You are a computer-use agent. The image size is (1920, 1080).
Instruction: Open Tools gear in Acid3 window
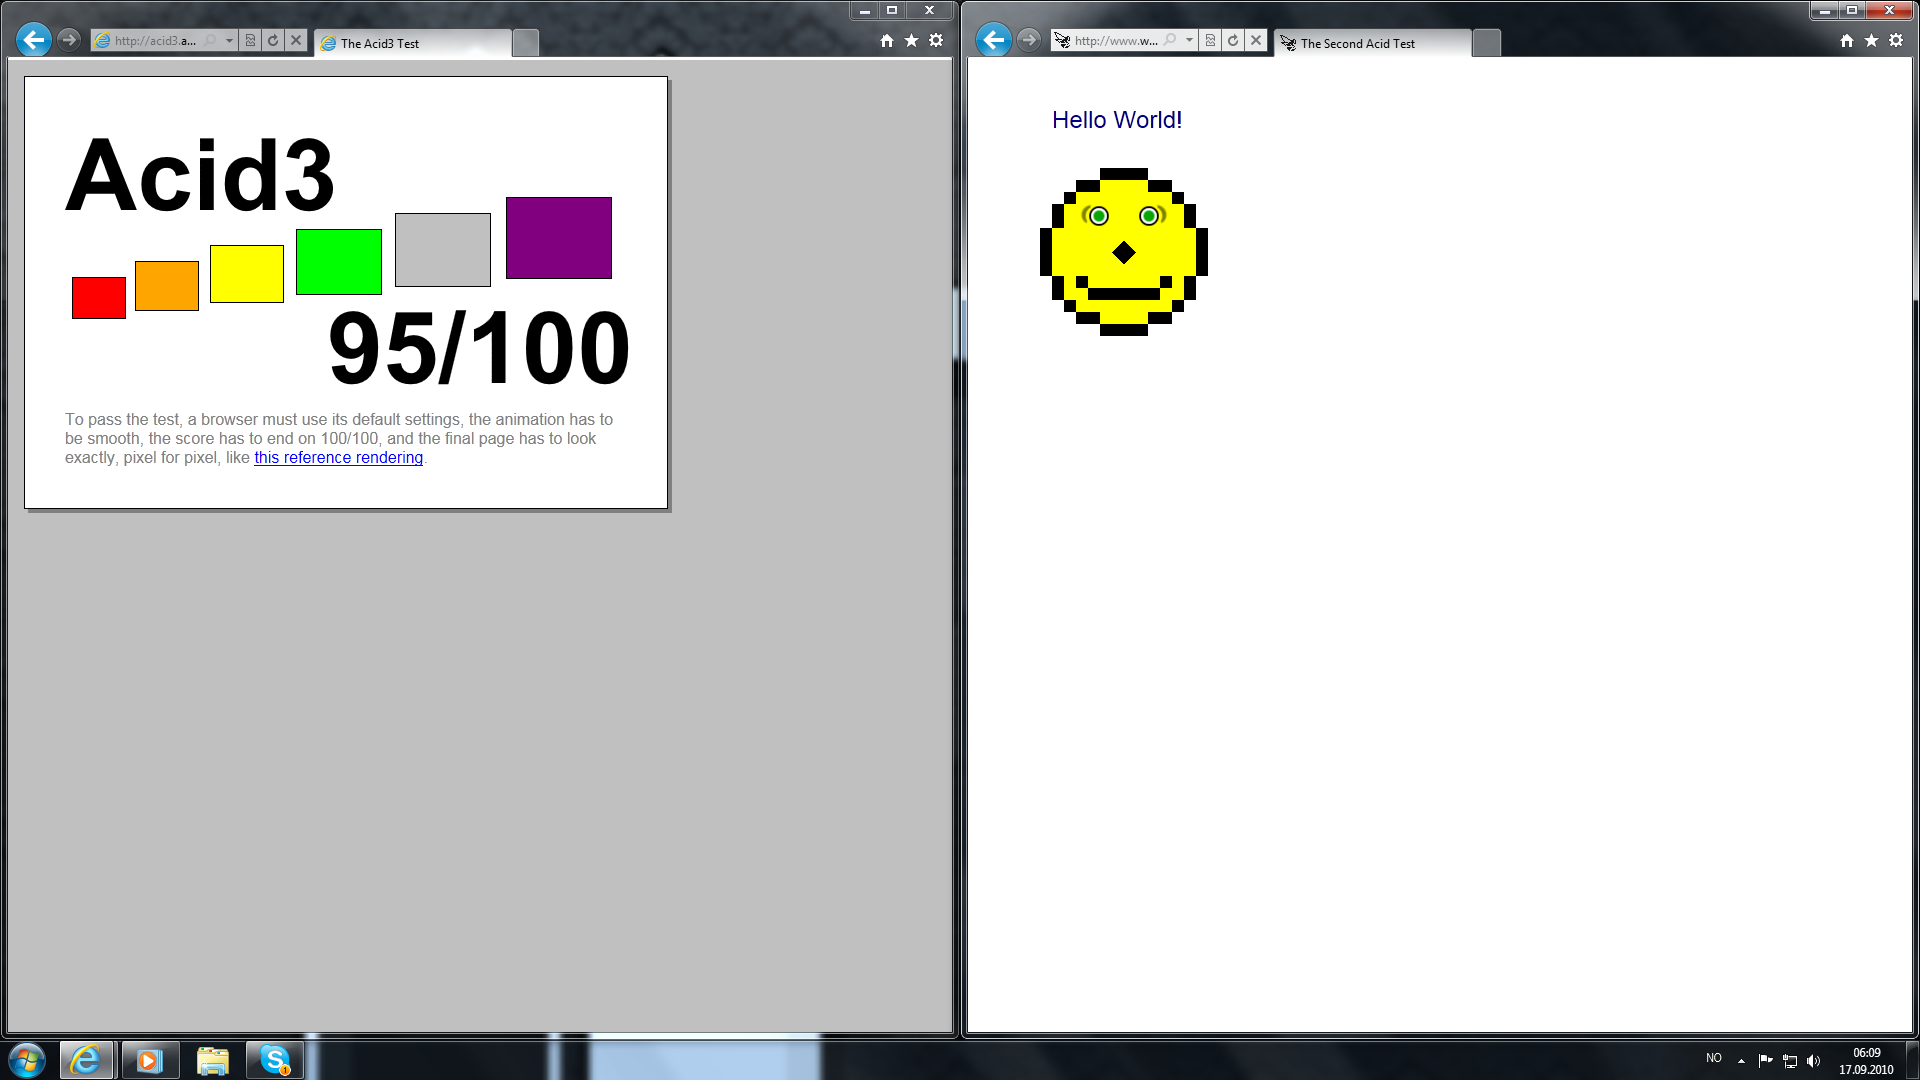[936, 40]
